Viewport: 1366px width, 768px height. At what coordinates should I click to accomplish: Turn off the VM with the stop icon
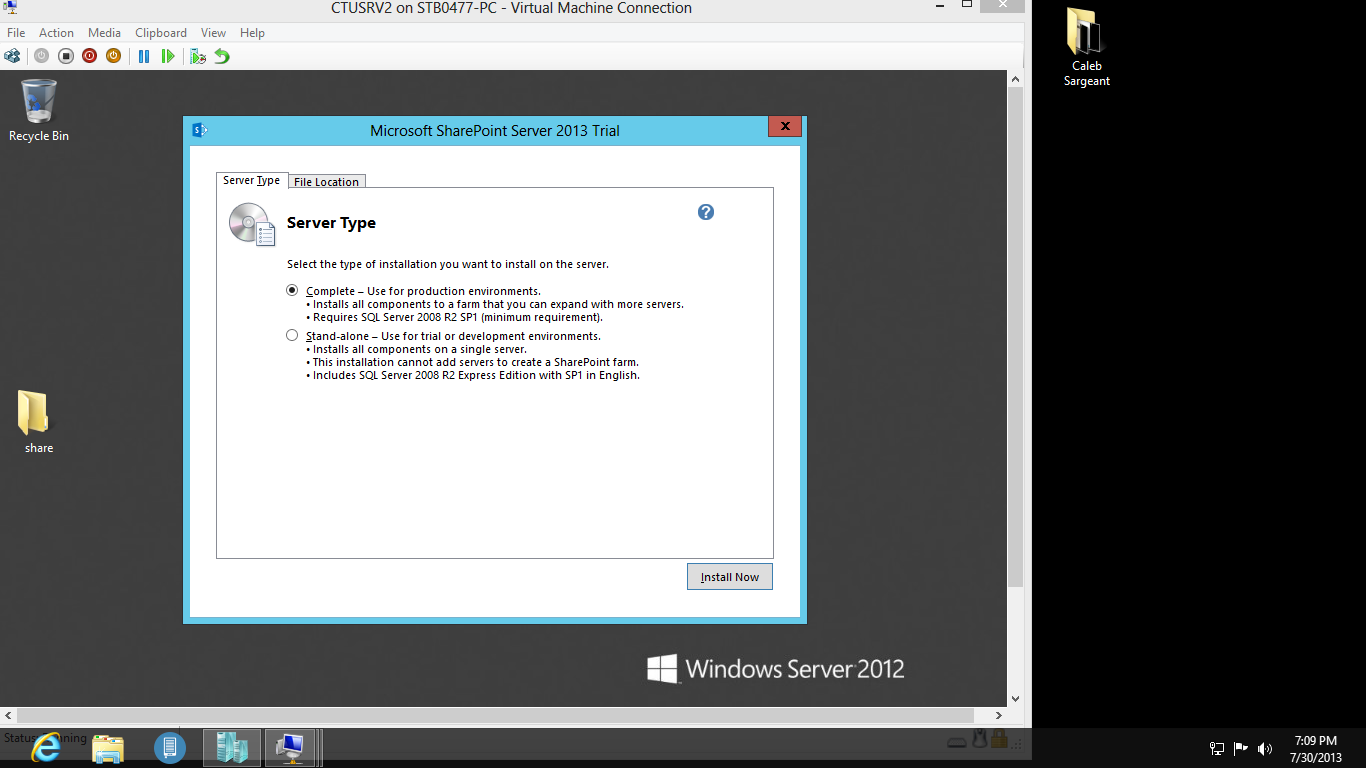(65, 56)
